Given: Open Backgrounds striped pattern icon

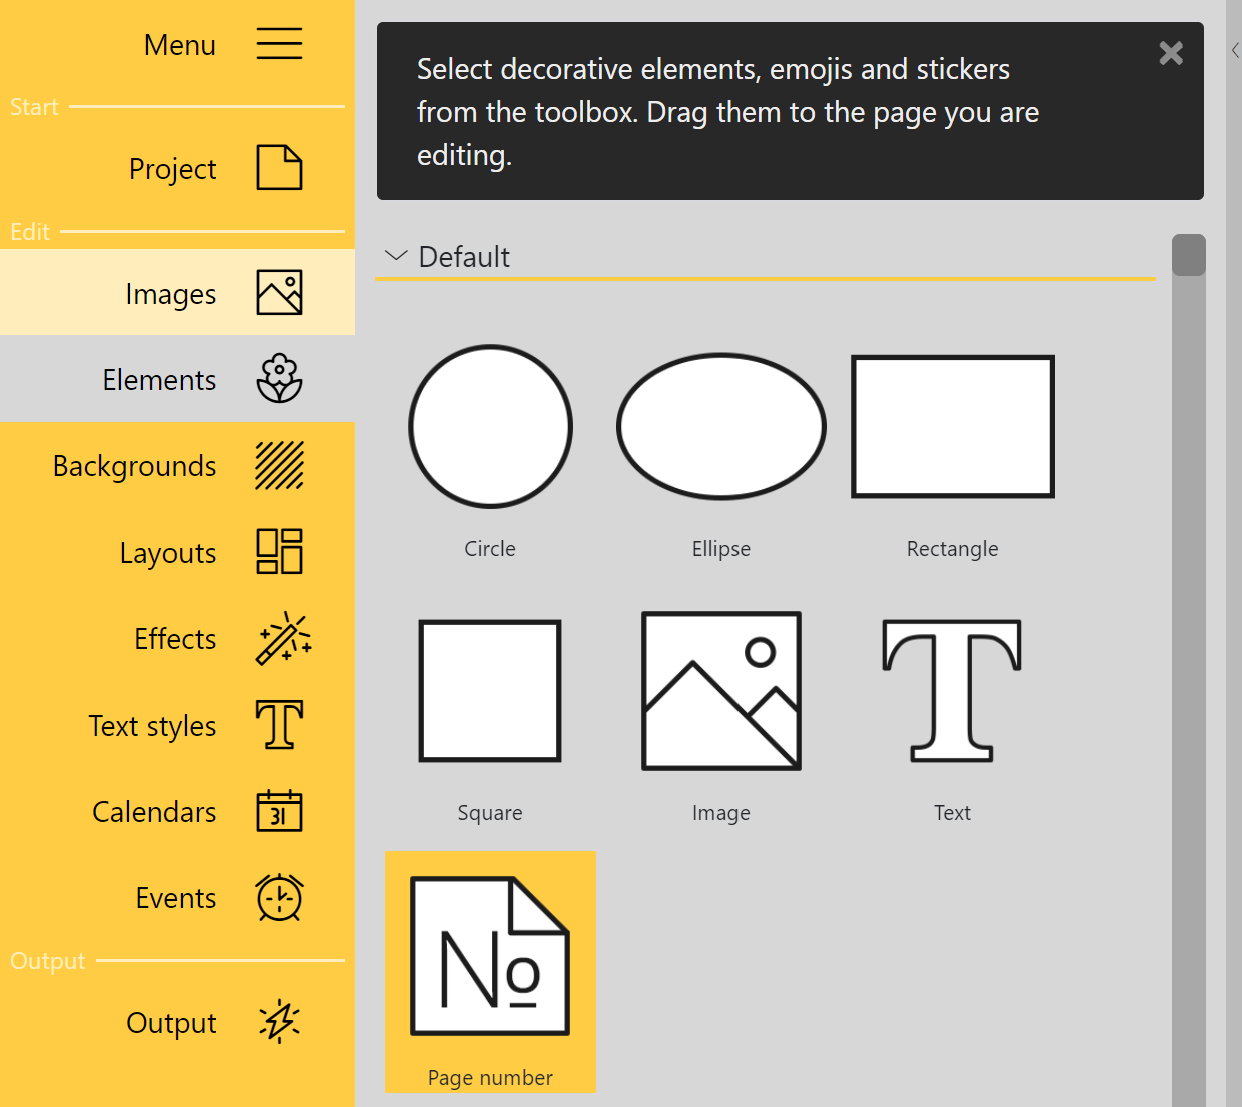Looking at the screenshot, I should [x=279, y=466].
